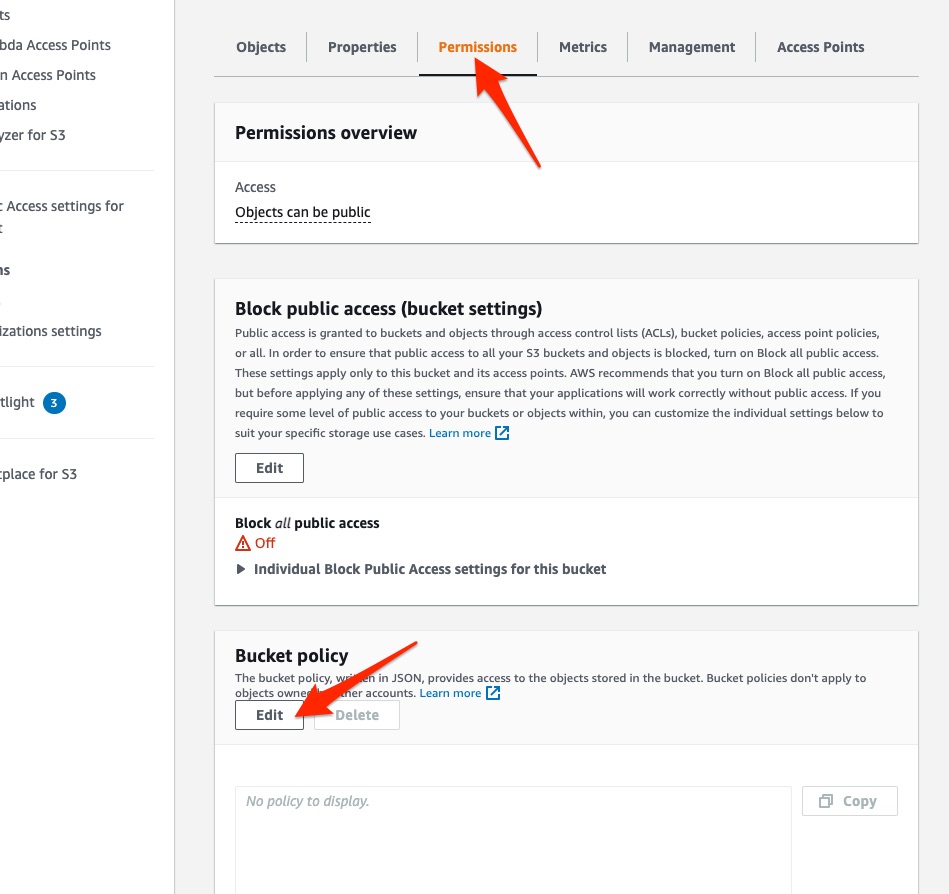
Task: Open the Lambda Access Points sidebar link
Action: tap(56, 45)
